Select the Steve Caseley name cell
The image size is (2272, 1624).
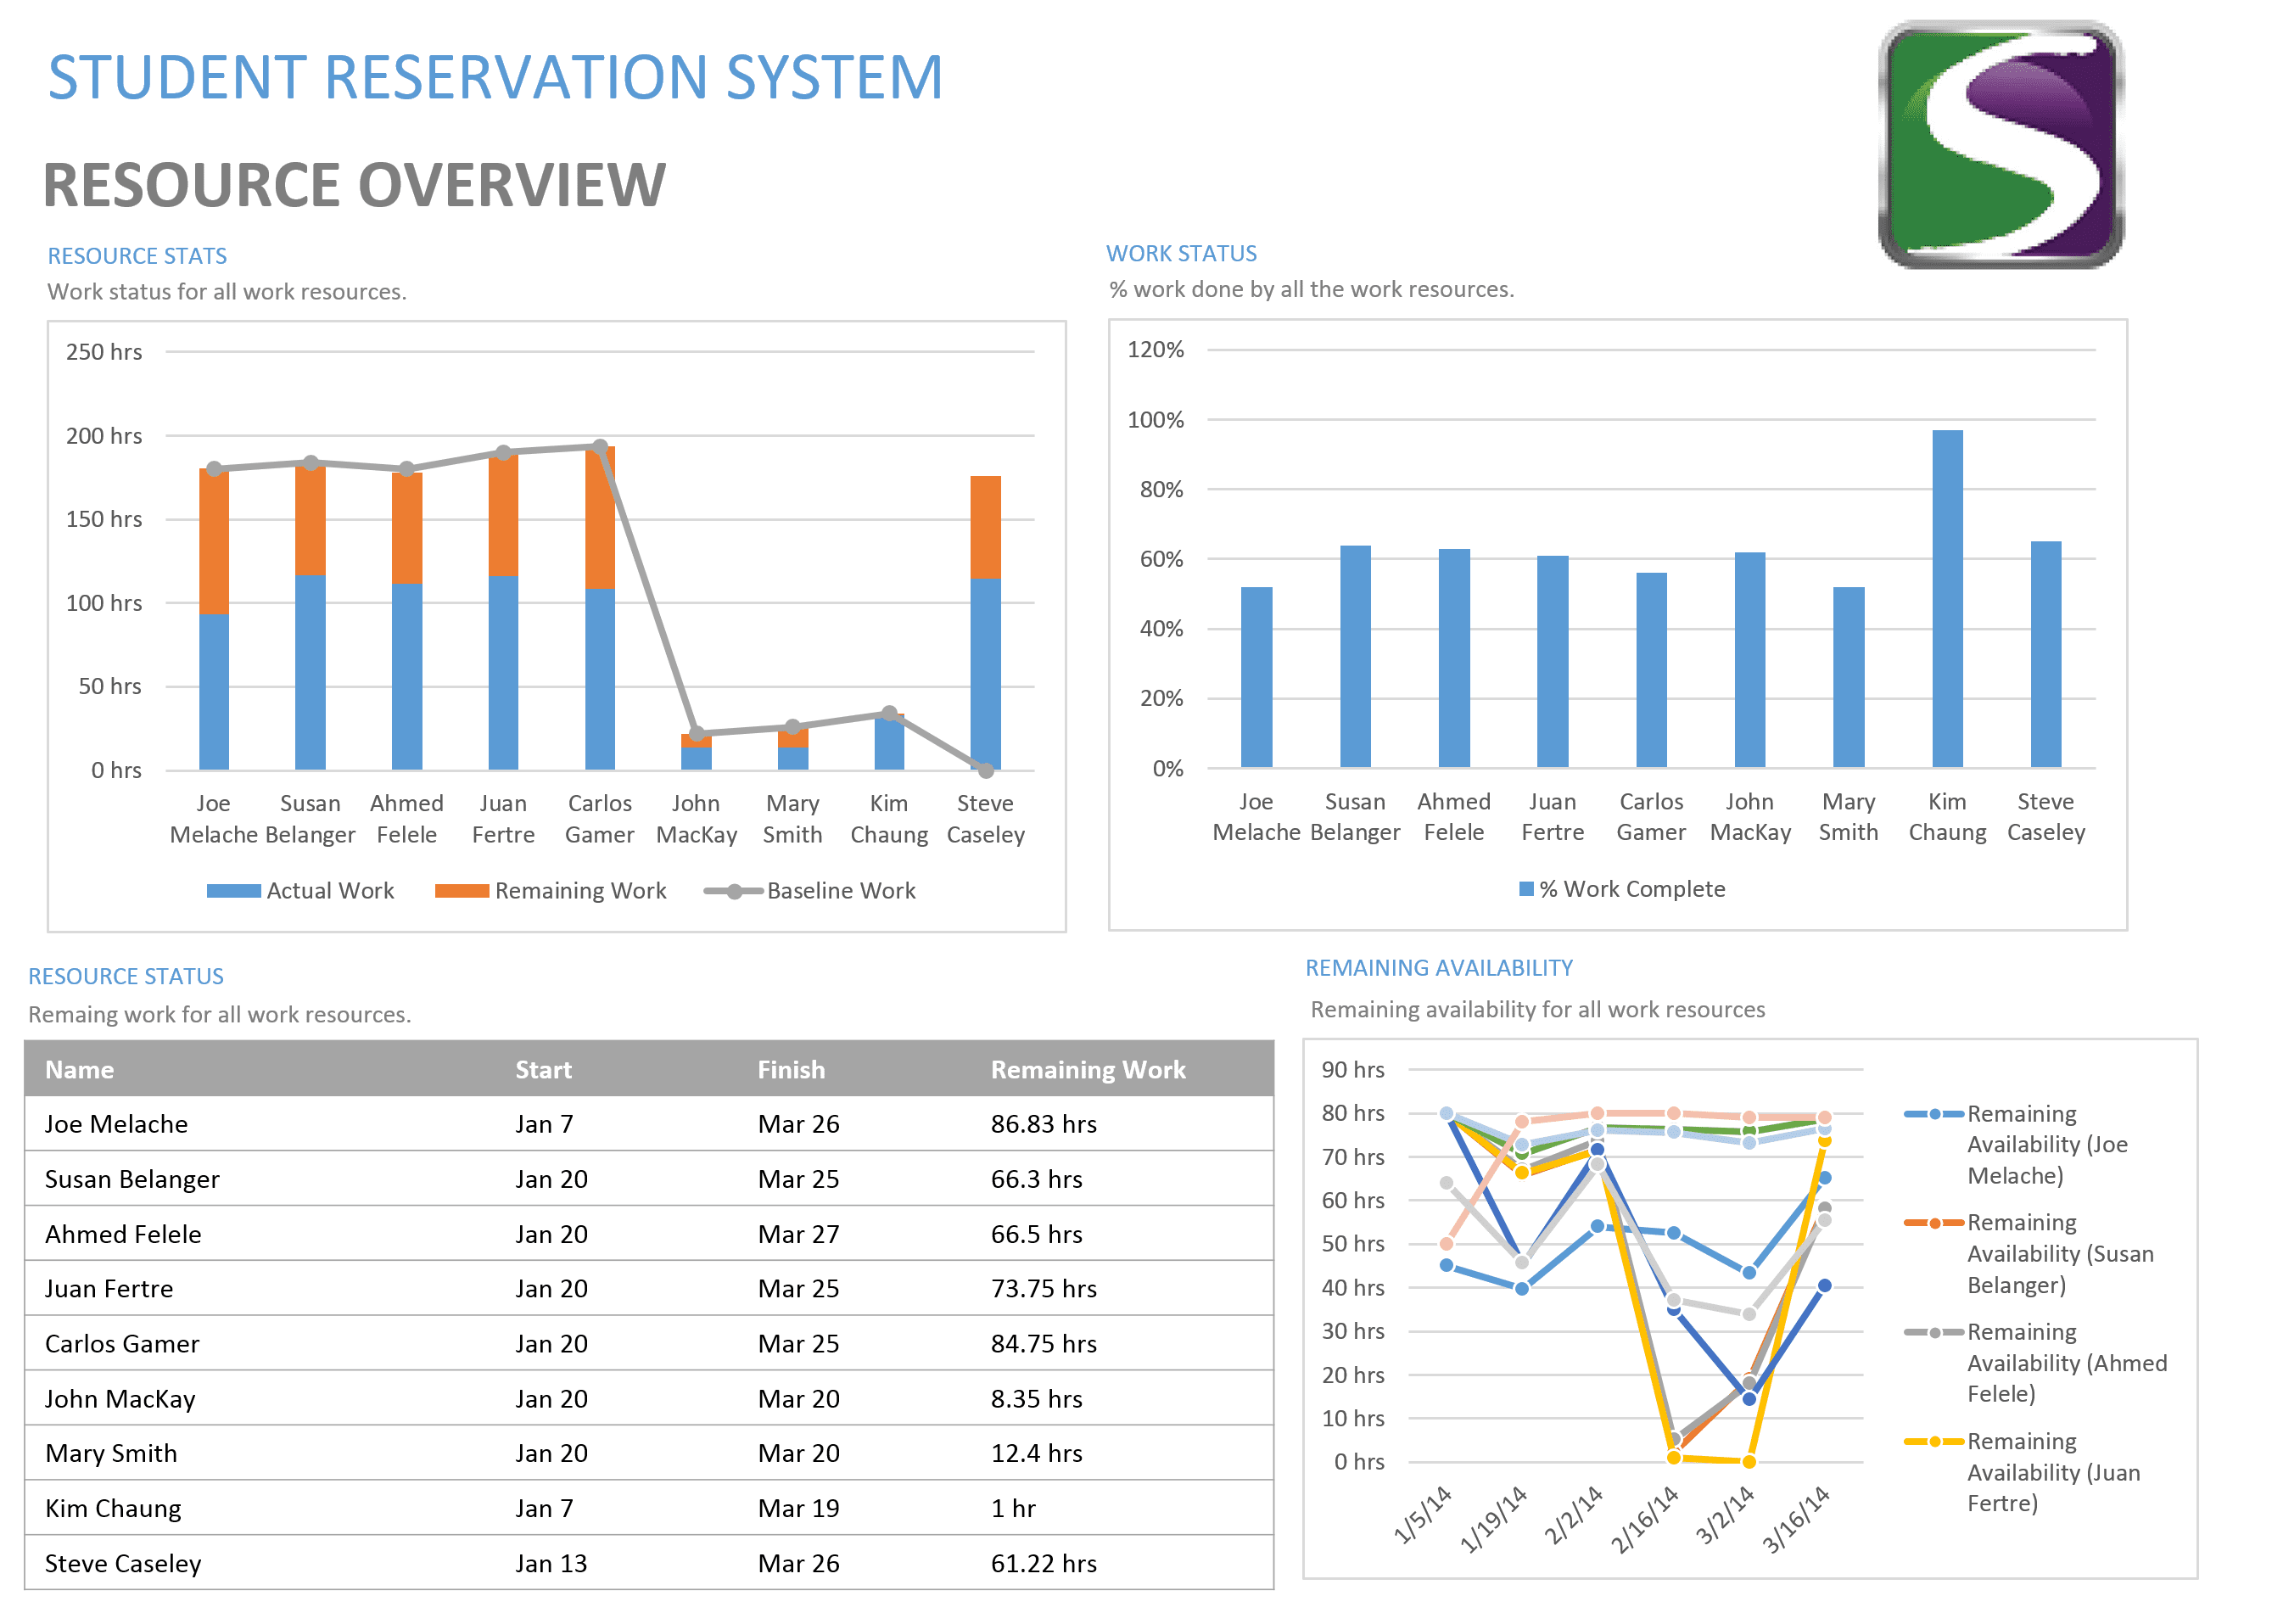123,1563
